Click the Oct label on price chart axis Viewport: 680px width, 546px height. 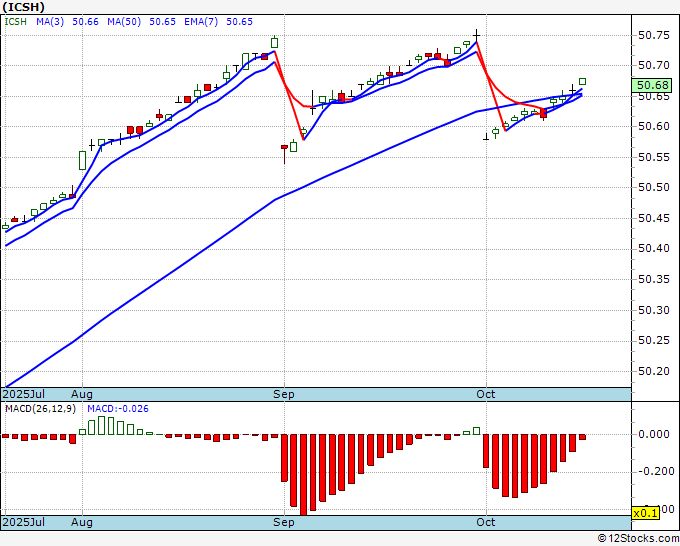click(486, 394)
